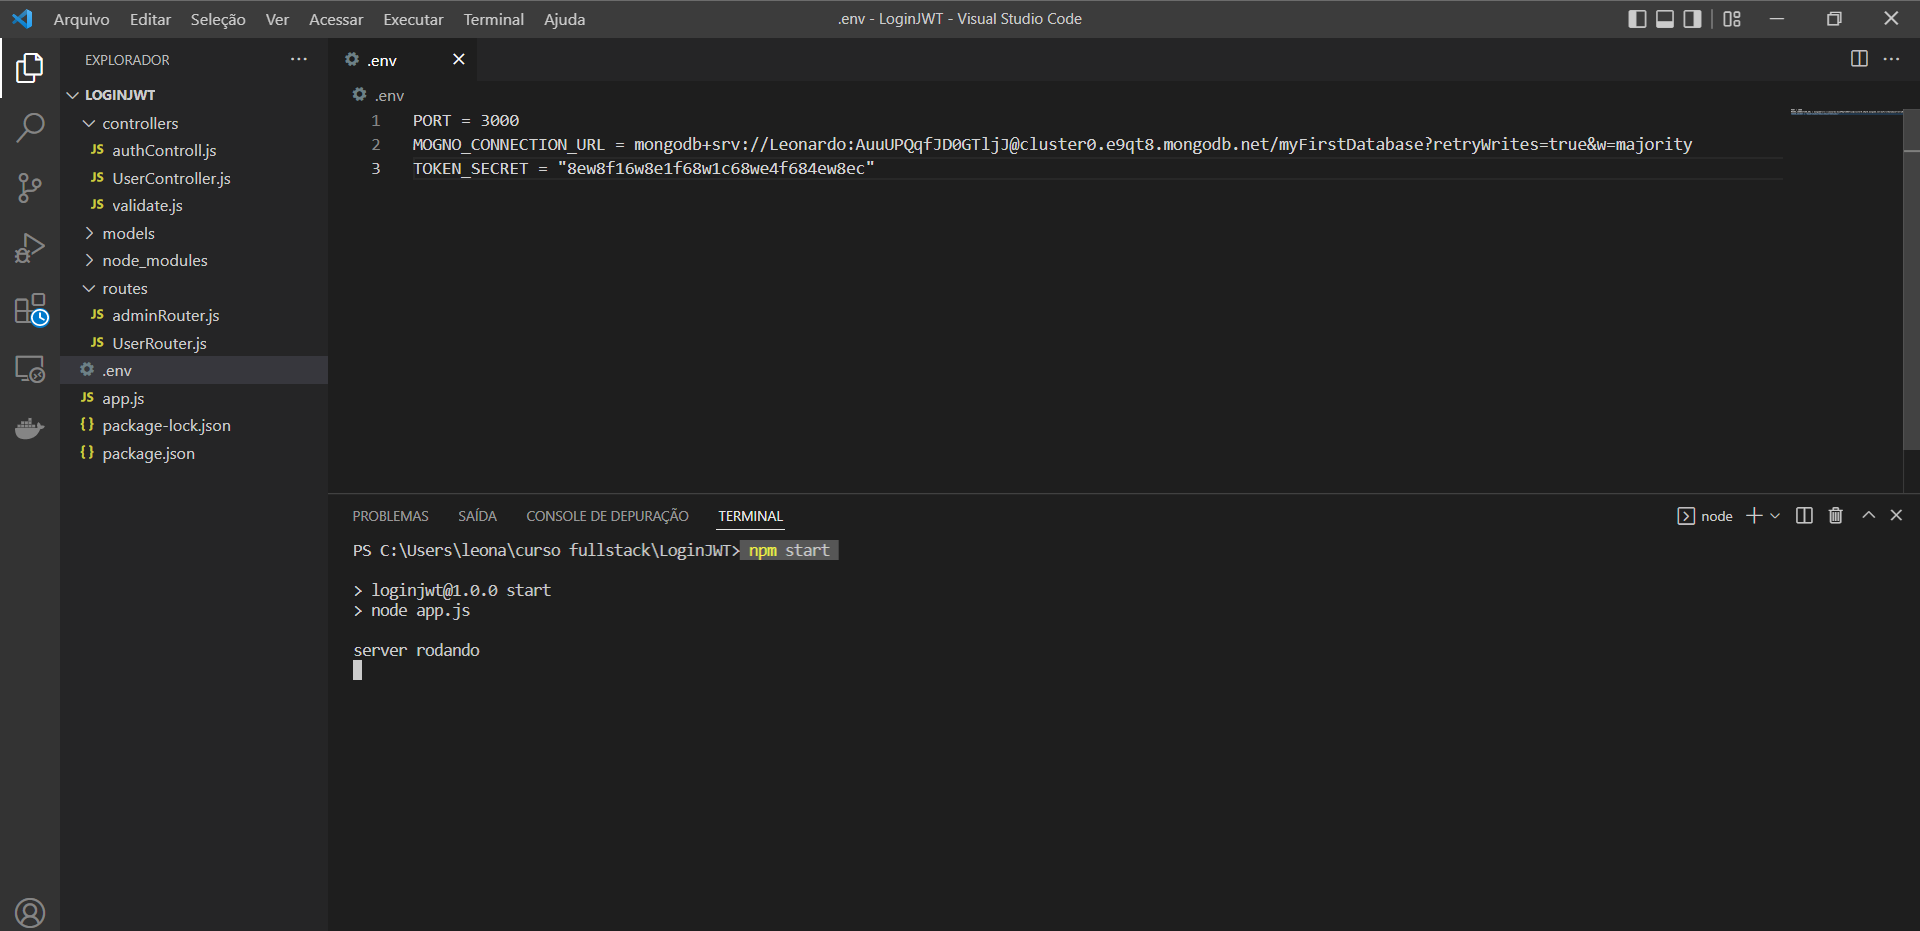The image size is (1920, 931).
Task: Open the Extensions view
Action: [31, 308]
